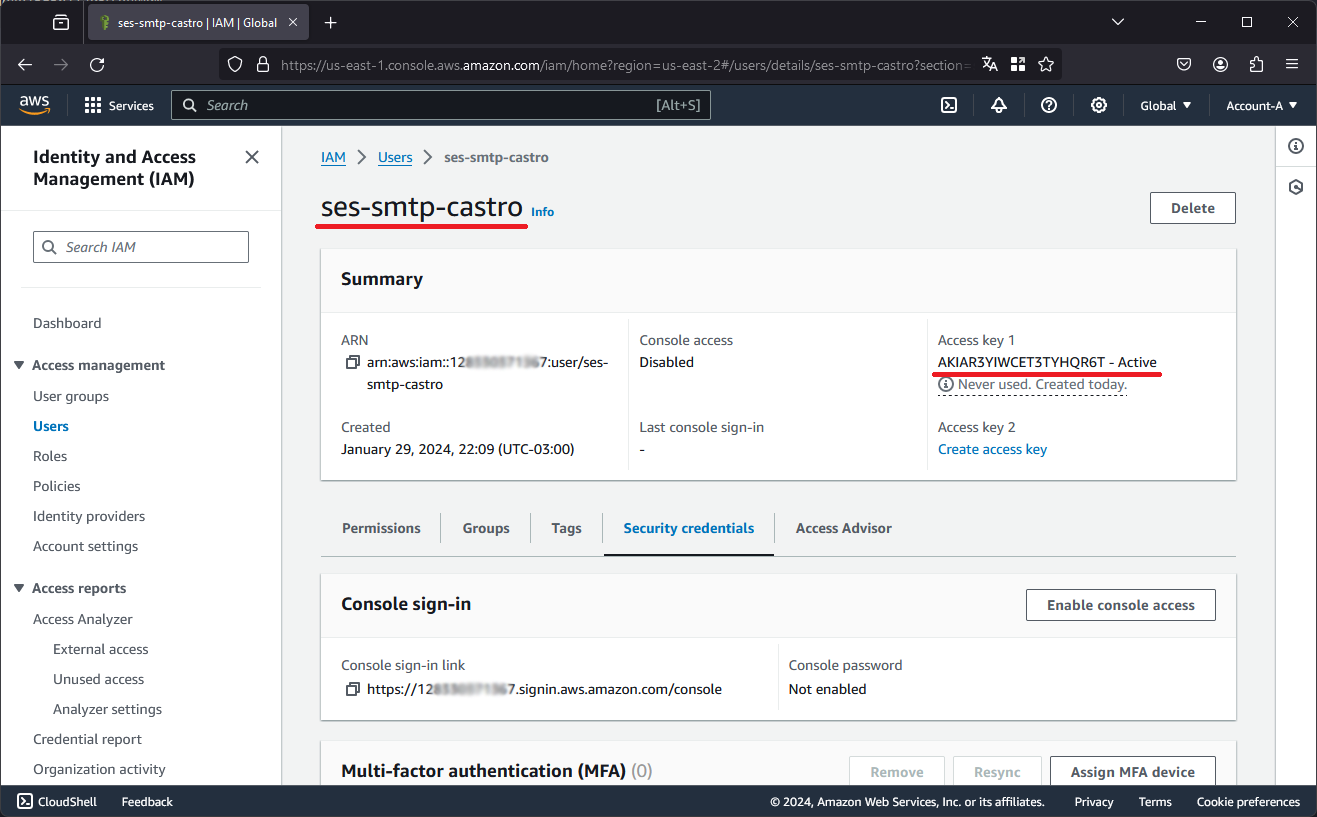Open User groups in the sidebar
Screen dimensions: 1317x817
tap(71, 396)
